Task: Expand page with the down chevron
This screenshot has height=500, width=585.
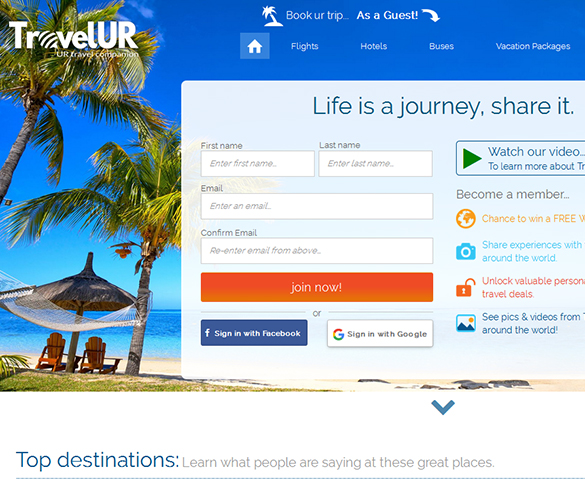Action: pos(443,407)
